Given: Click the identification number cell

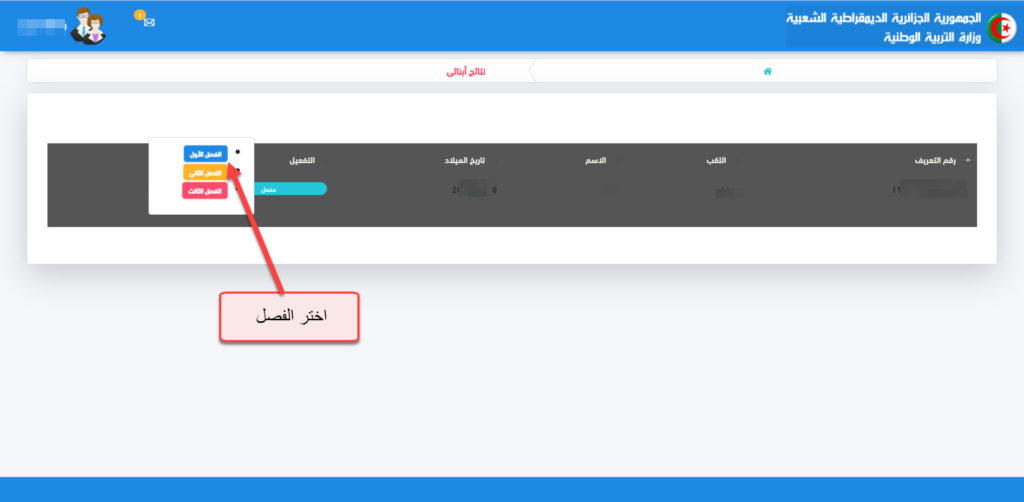Looking at the screenshot, I should click(x=929, y=191).
